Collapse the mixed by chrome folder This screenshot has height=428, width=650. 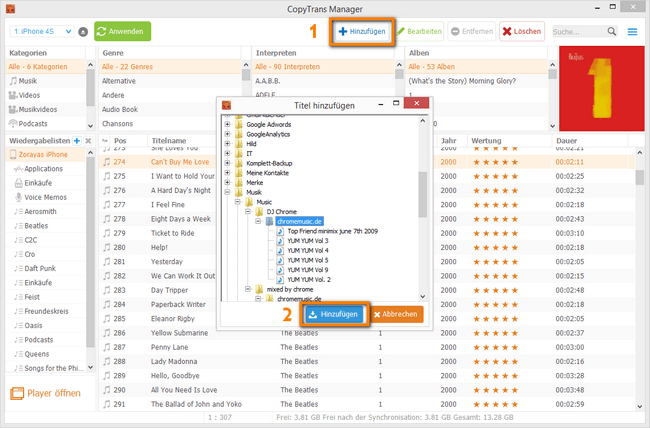[x=247, y=289]
